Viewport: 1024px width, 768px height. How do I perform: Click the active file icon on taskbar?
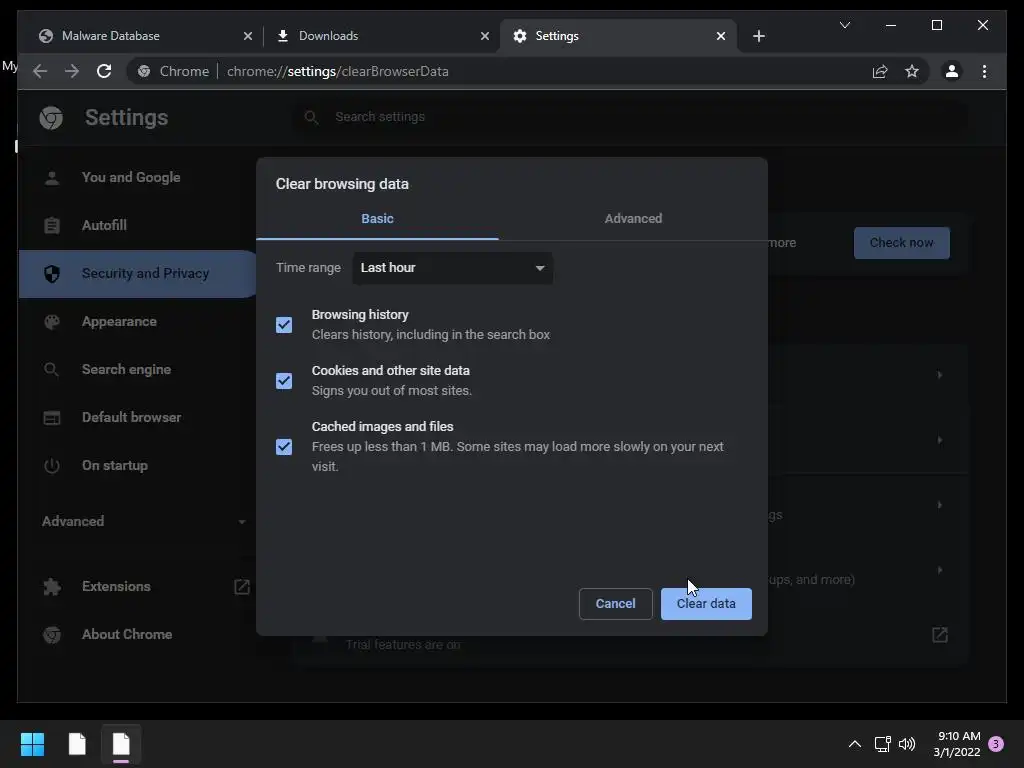(x=121, y=744)
